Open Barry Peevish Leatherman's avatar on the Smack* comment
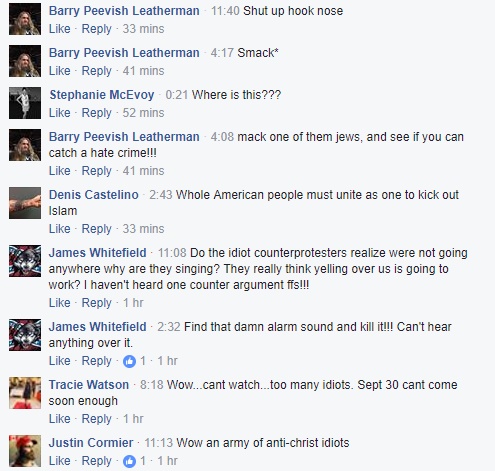This screenshot has height=471, width=495. 25,61
